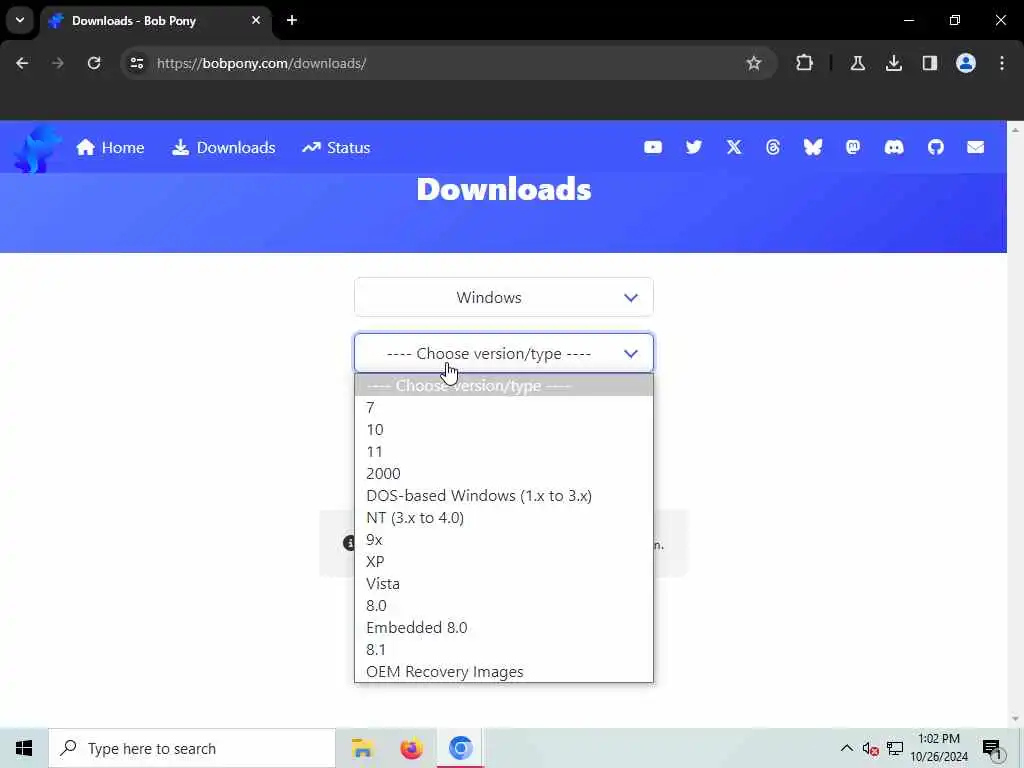Viewport: 1024px width, 768px height.
Task: Open the taskbar clock and date
Action: point(939,748)
